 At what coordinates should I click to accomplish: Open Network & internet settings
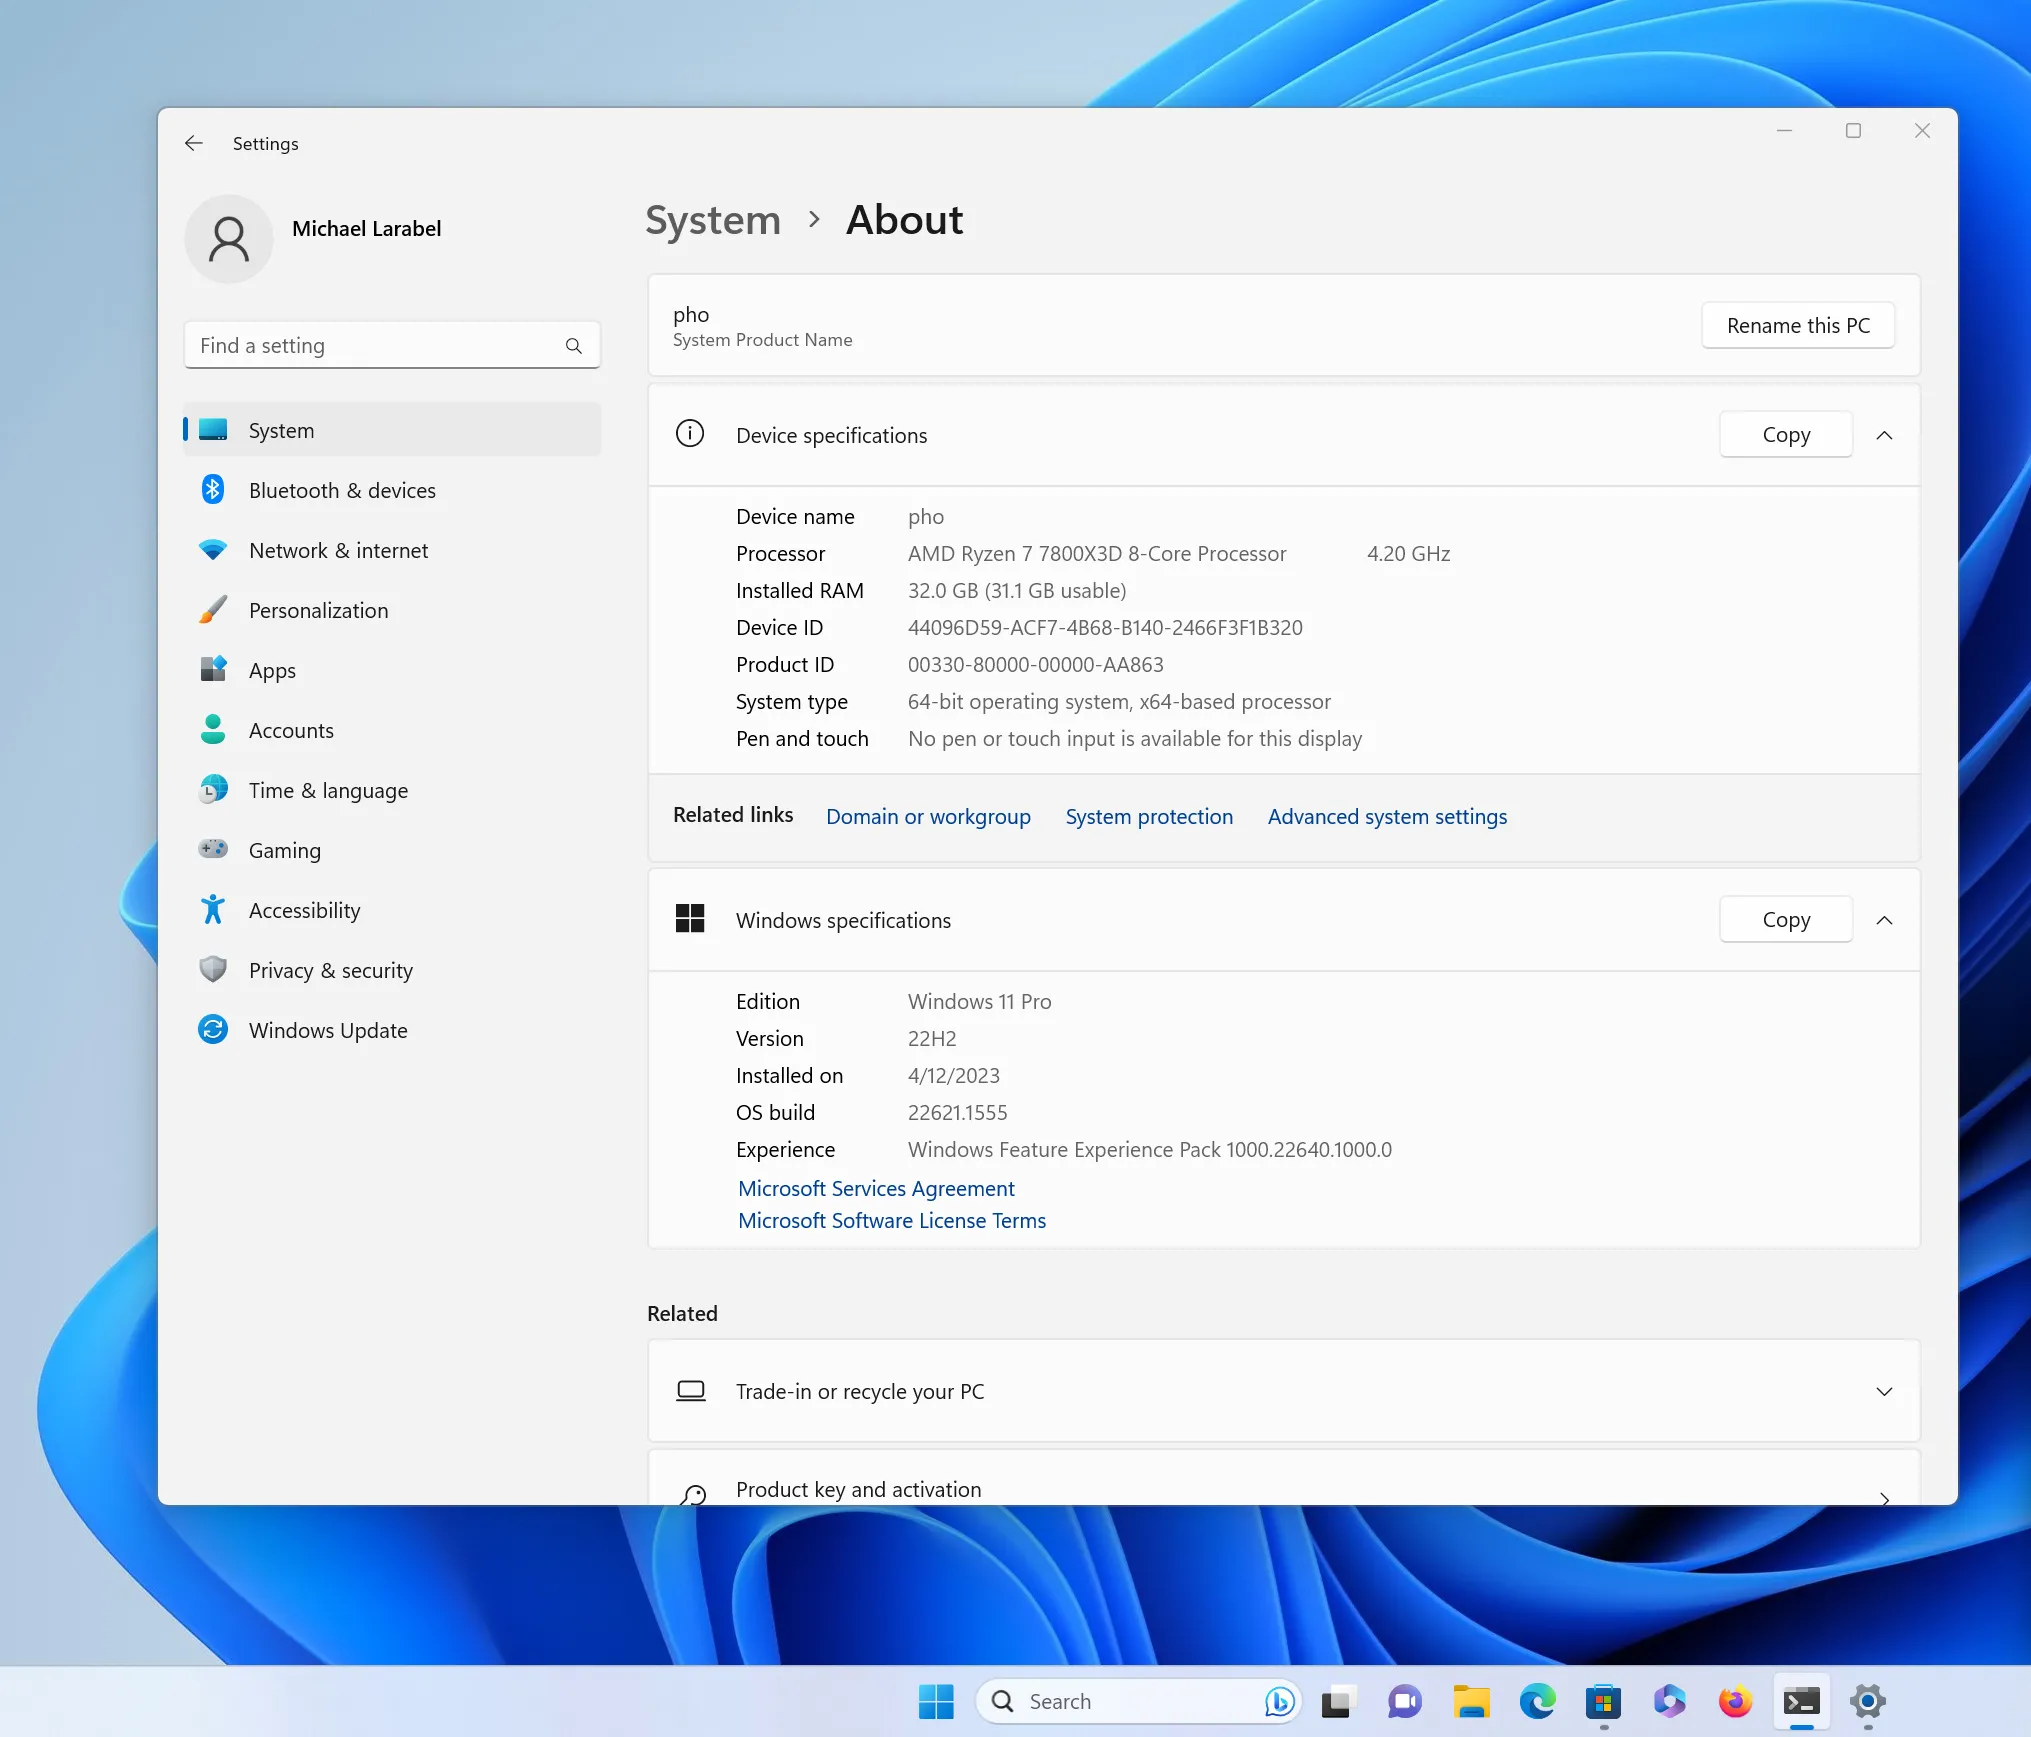(338, 550)
